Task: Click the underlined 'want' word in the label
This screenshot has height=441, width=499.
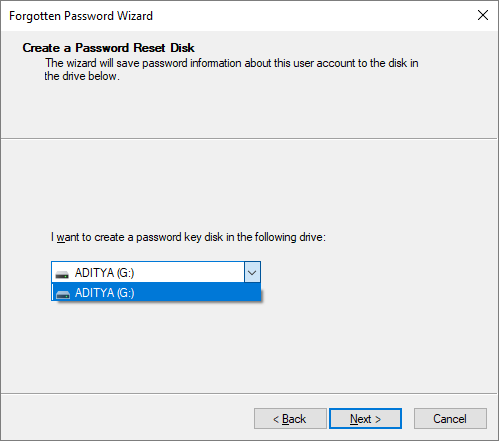Action: [x=68, y=237]
